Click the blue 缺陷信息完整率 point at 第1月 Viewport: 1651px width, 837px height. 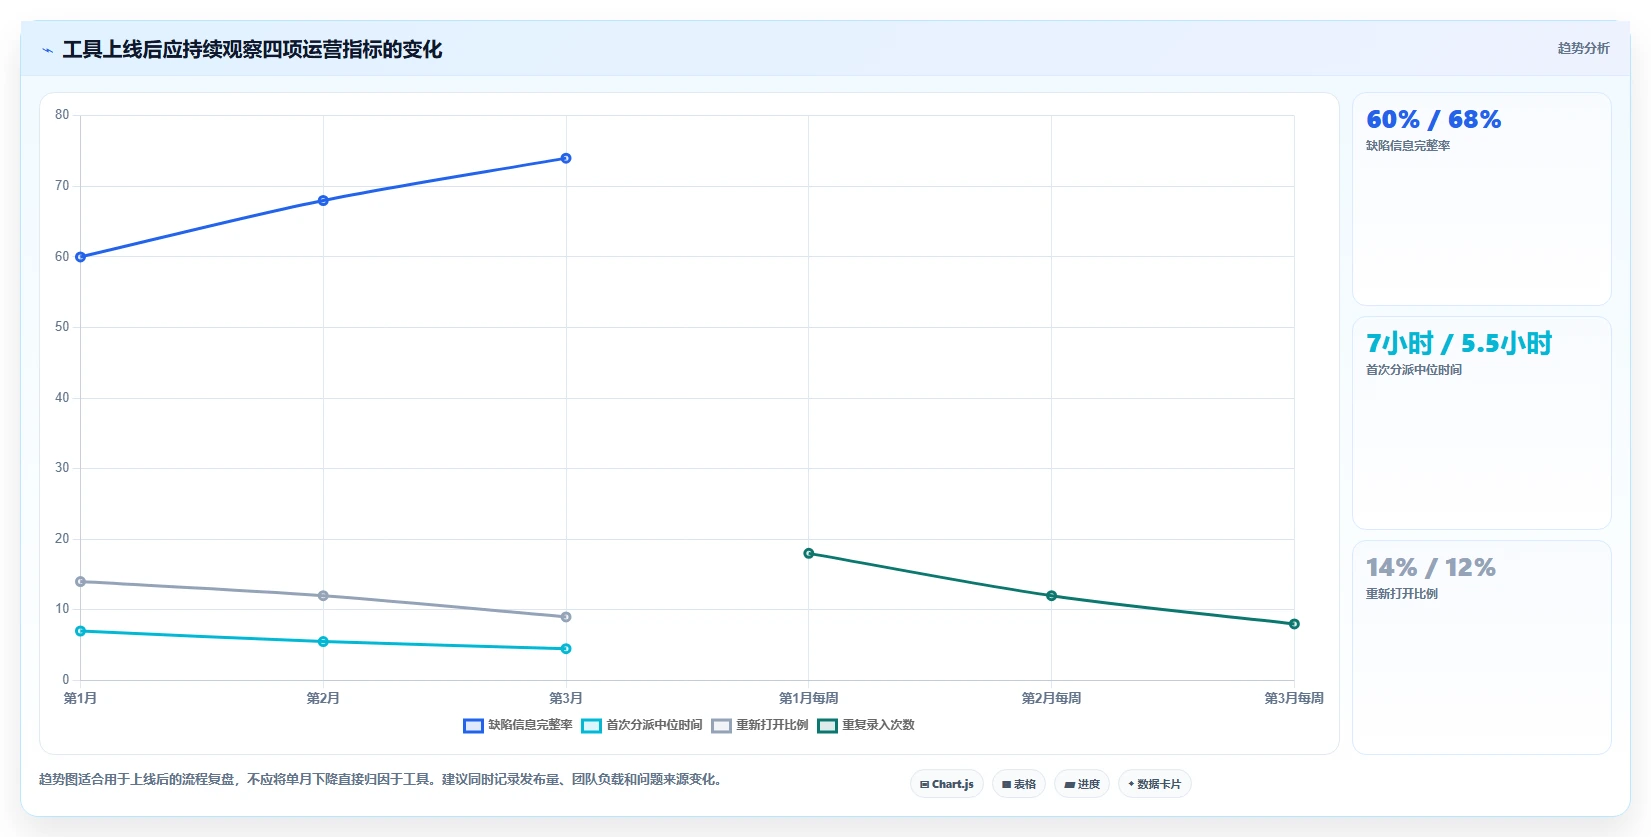[81, 257]
